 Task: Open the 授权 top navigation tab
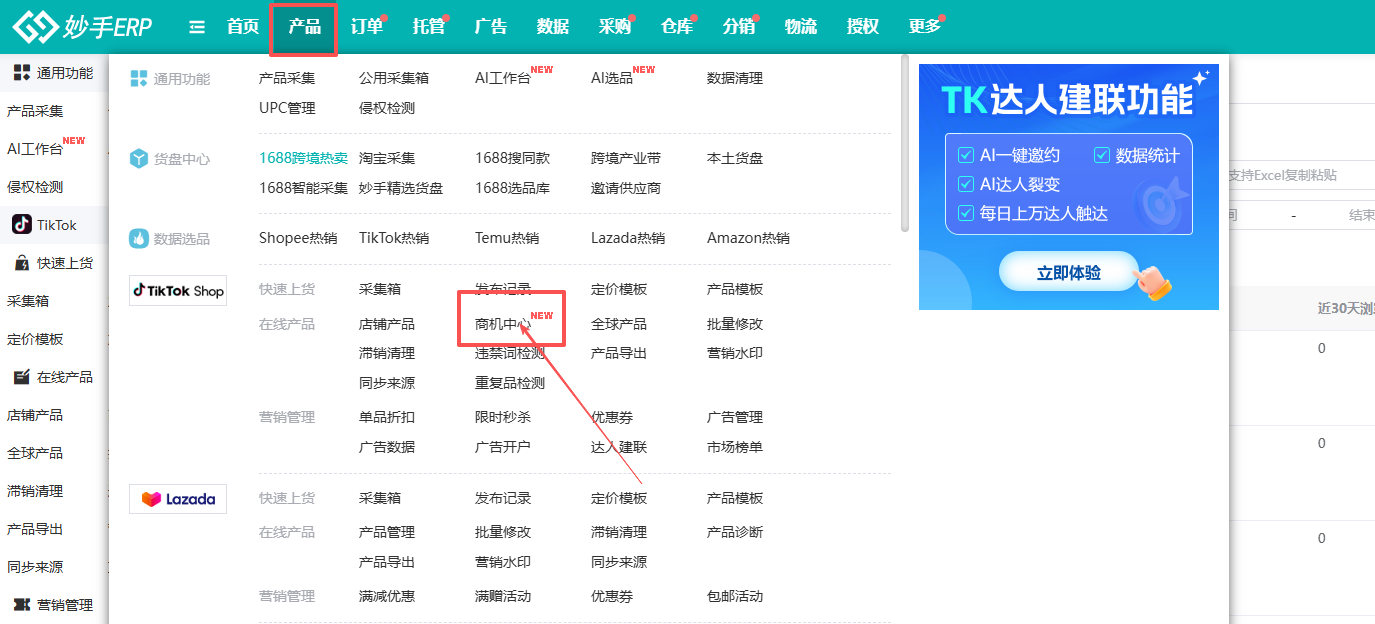[x=863, y=27]
